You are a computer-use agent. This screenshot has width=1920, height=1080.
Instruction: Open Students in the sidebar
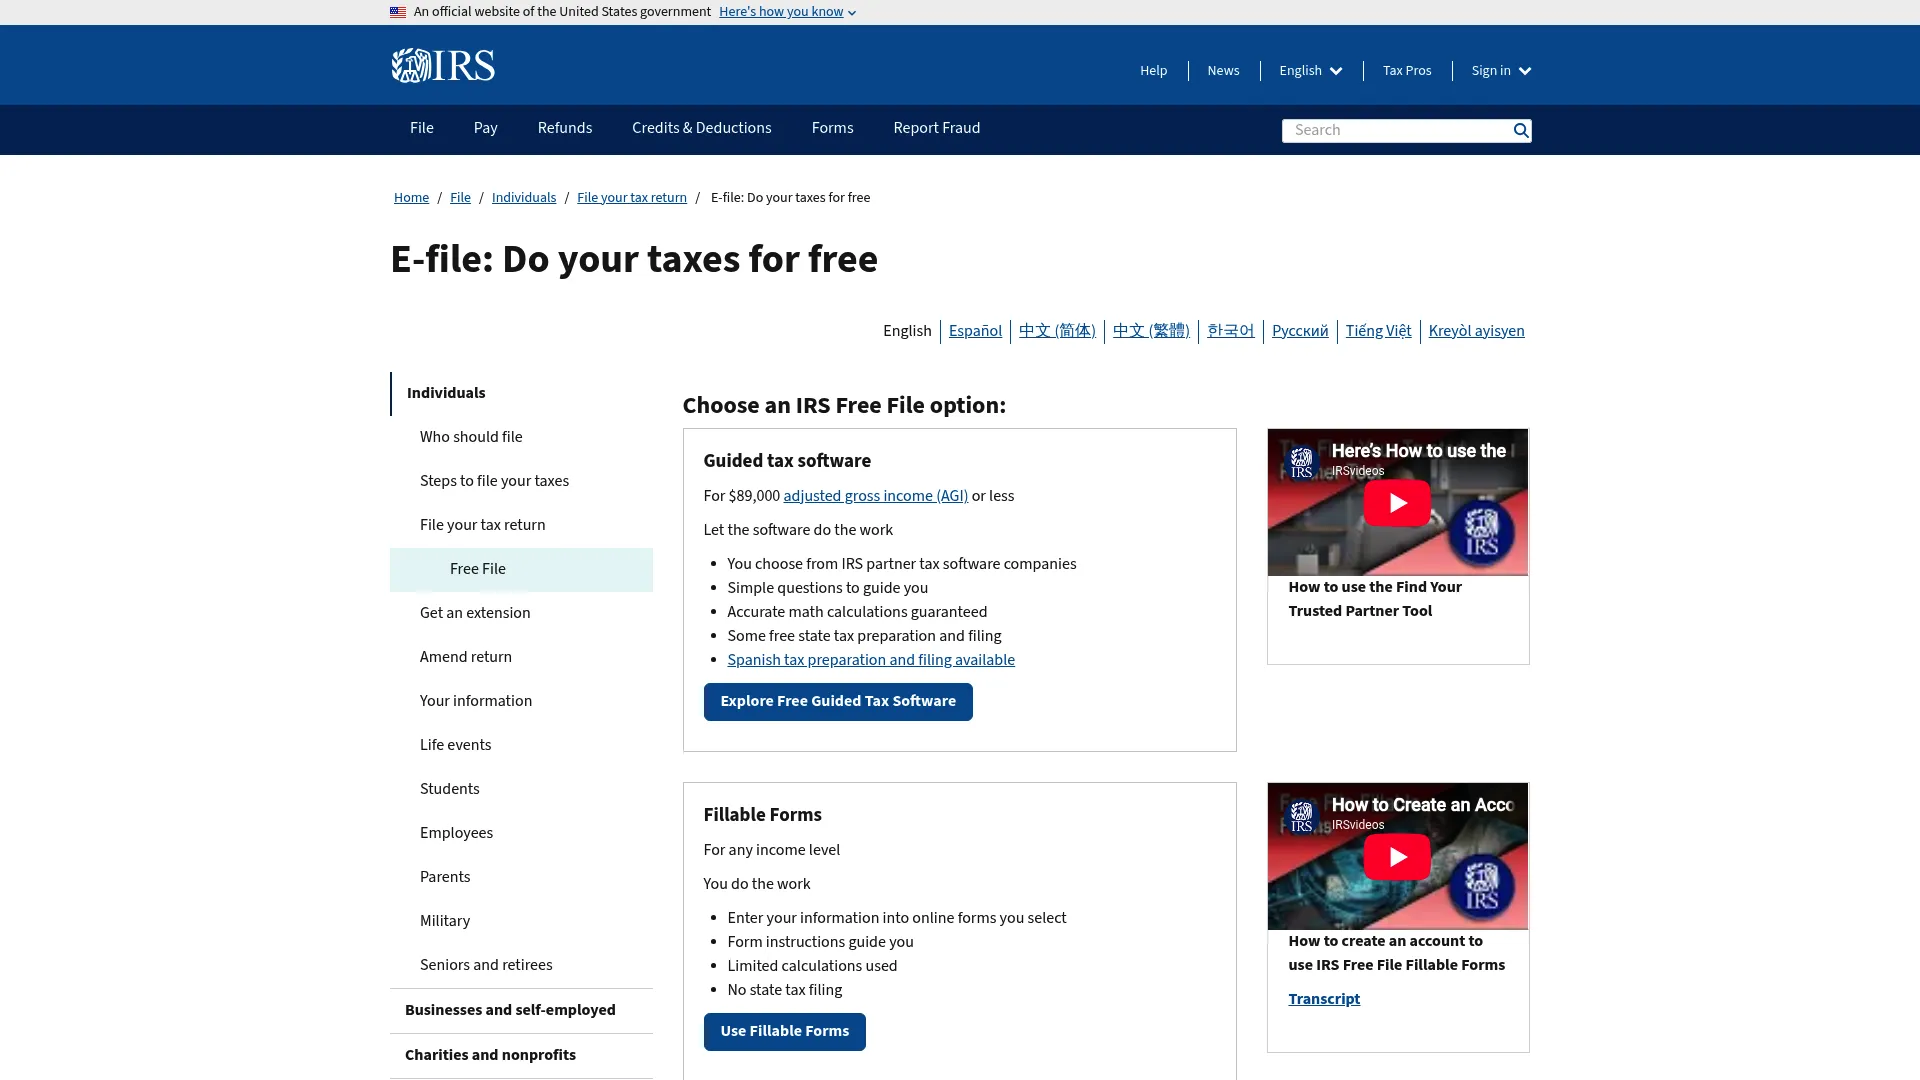[521, 790]
